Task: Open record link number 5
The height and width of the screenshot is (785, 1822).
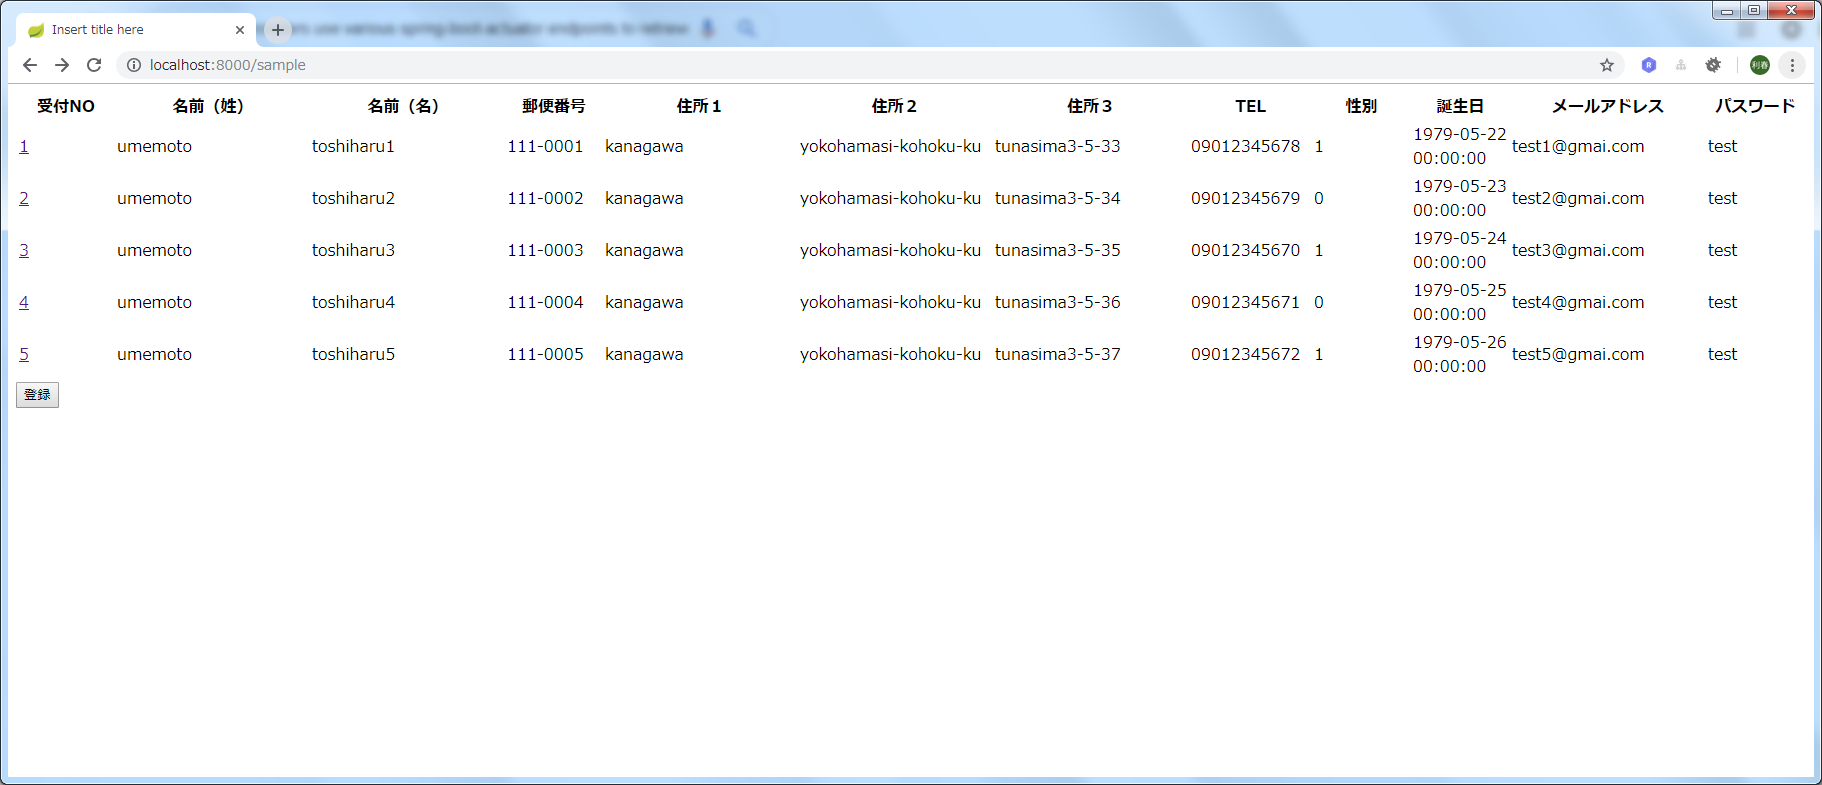Action: point(24,354)
